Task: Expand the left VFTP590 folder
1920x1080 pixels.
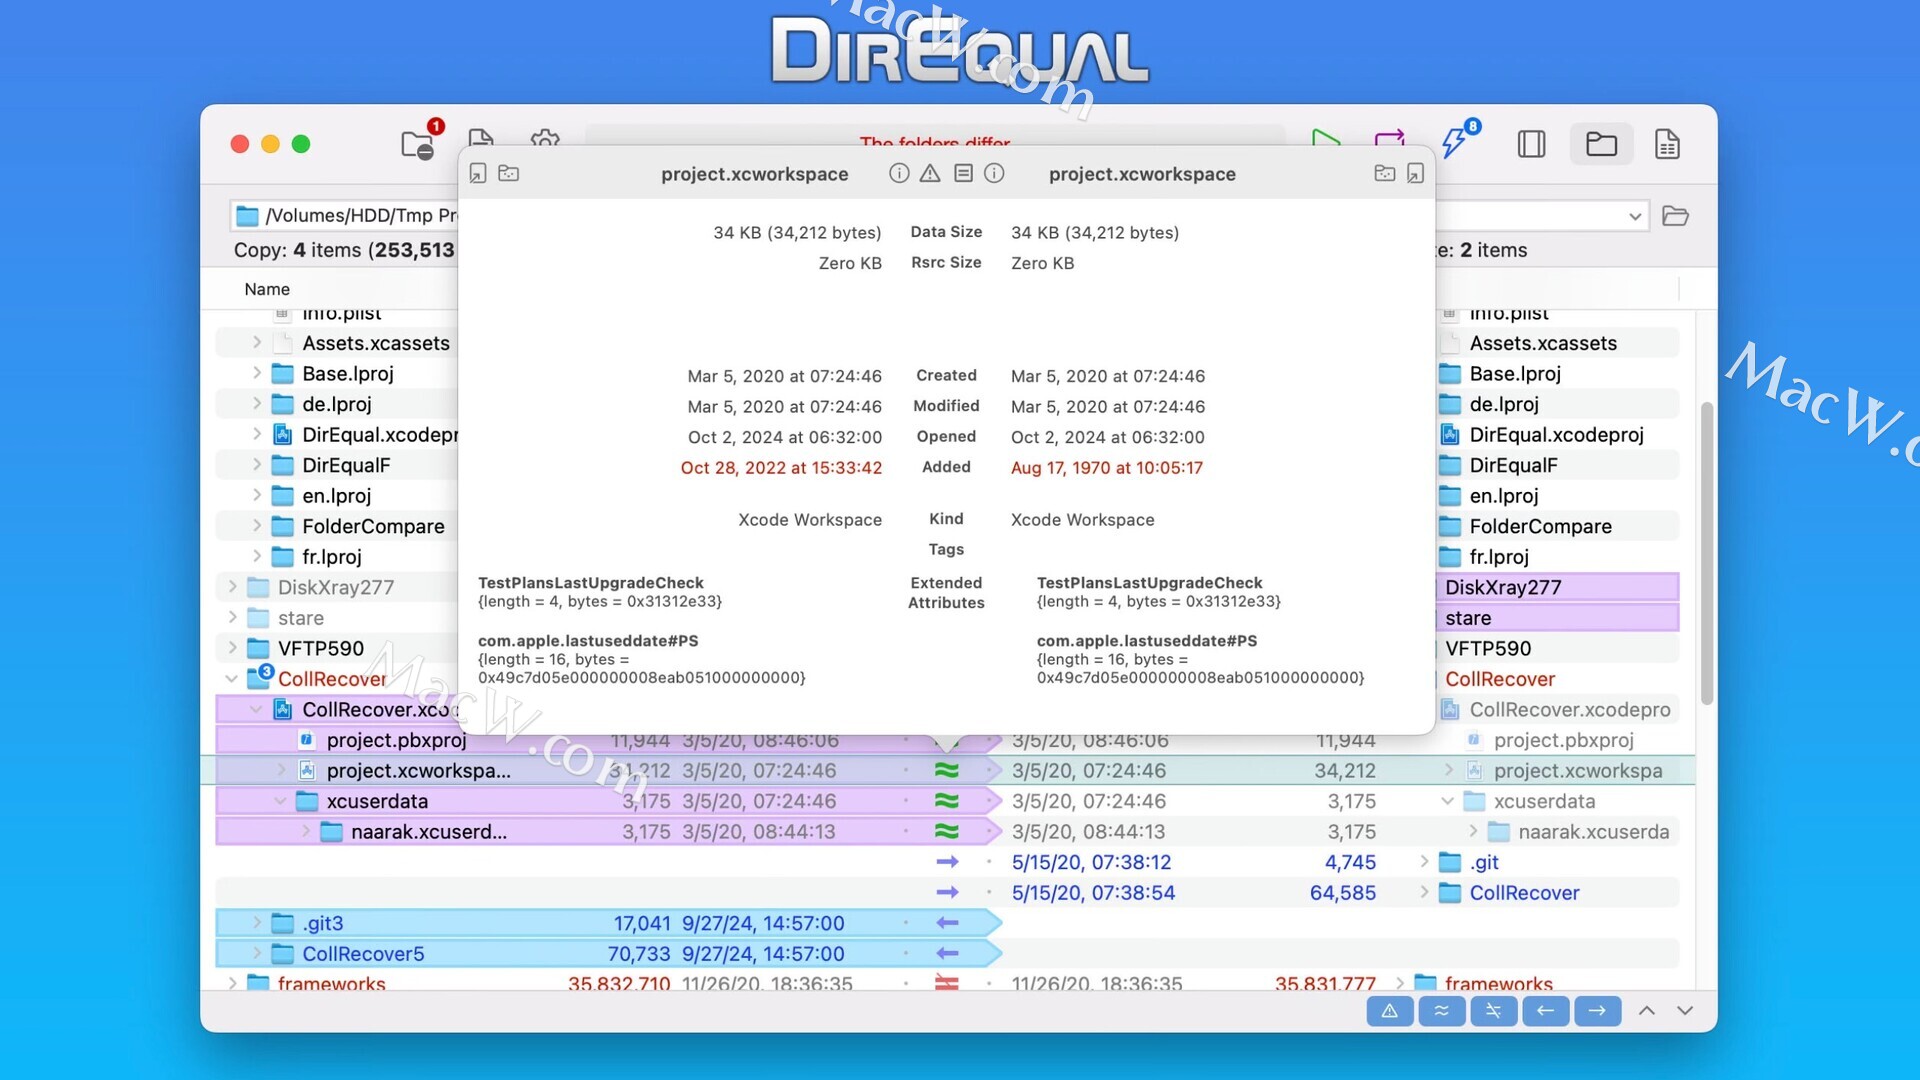Action: tap(232, 648)
